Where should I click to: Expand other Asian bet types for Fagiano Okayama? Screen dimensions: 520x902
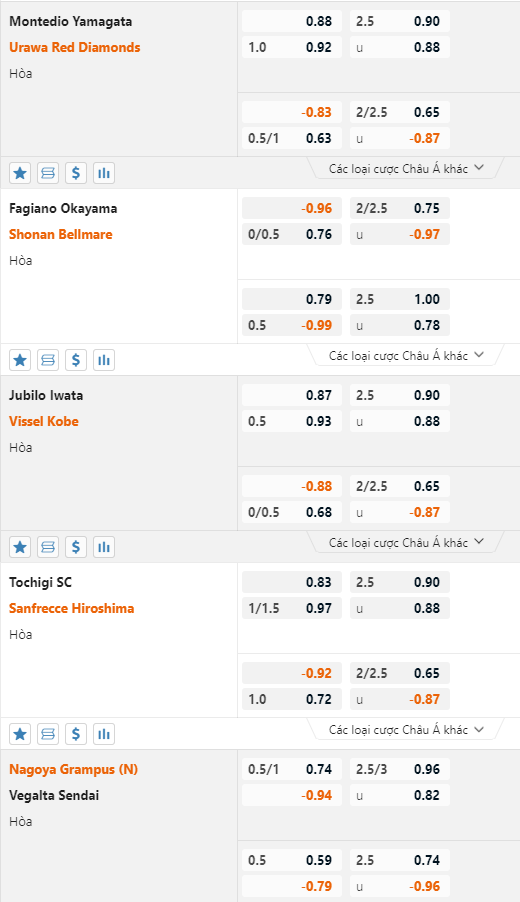(x=406, y=356)
